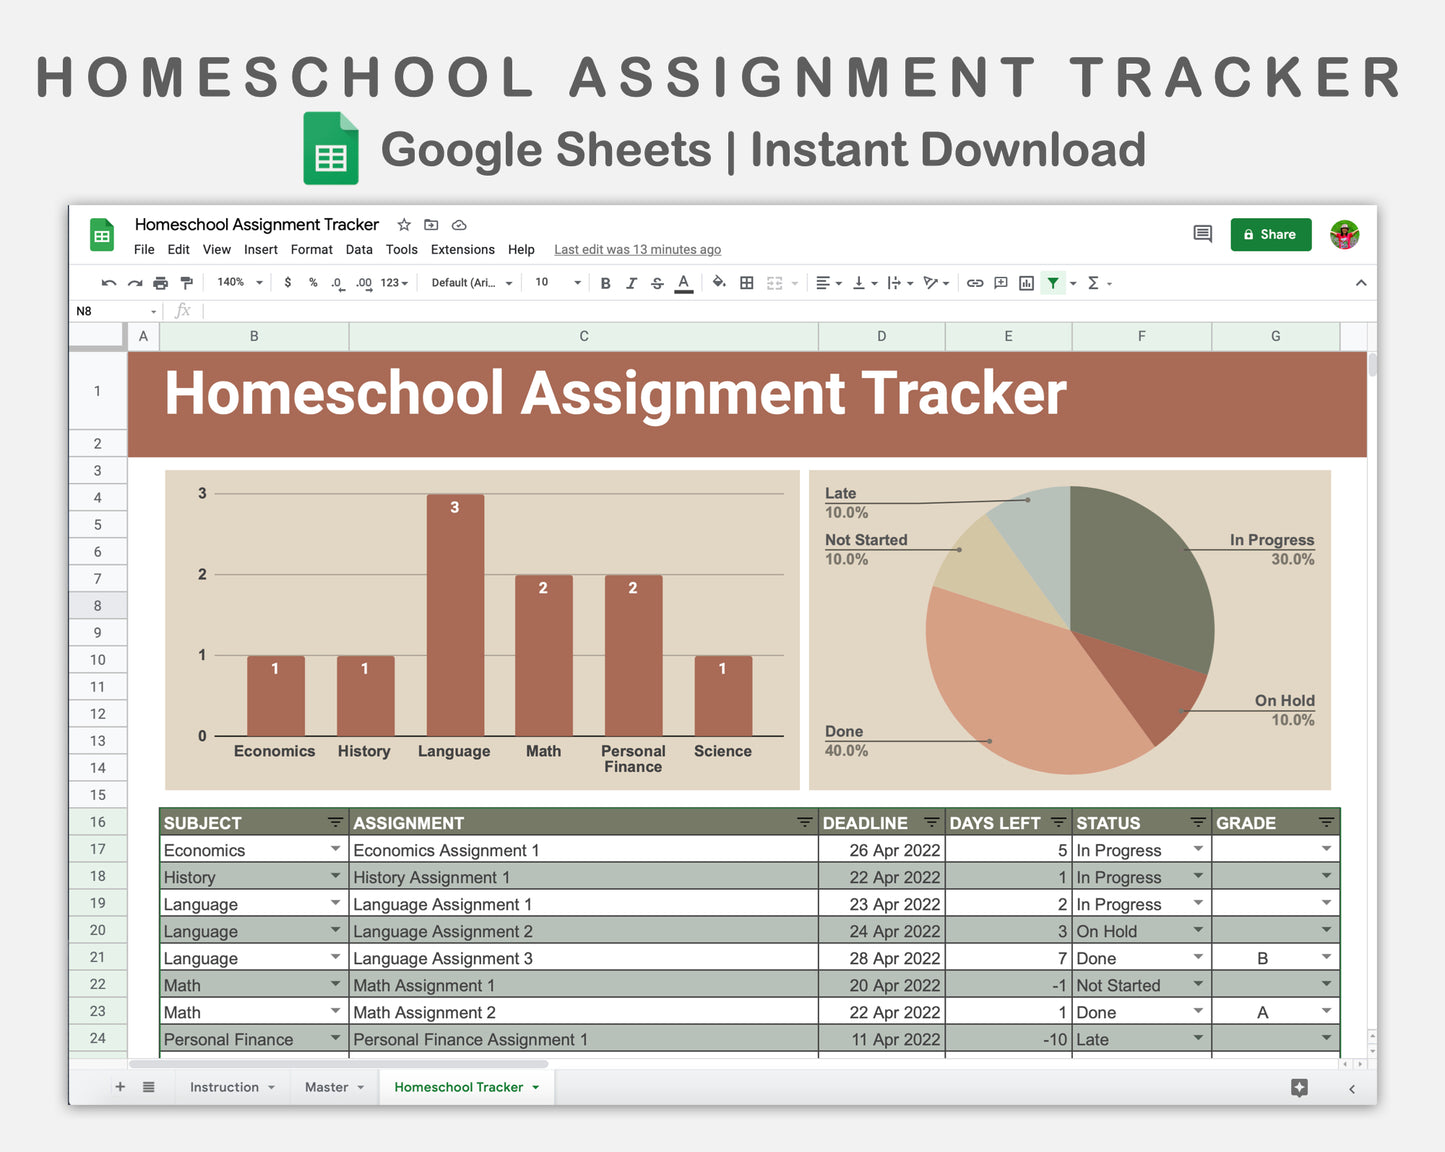
Task: Click the Borders icon
Action: (746, 282)
